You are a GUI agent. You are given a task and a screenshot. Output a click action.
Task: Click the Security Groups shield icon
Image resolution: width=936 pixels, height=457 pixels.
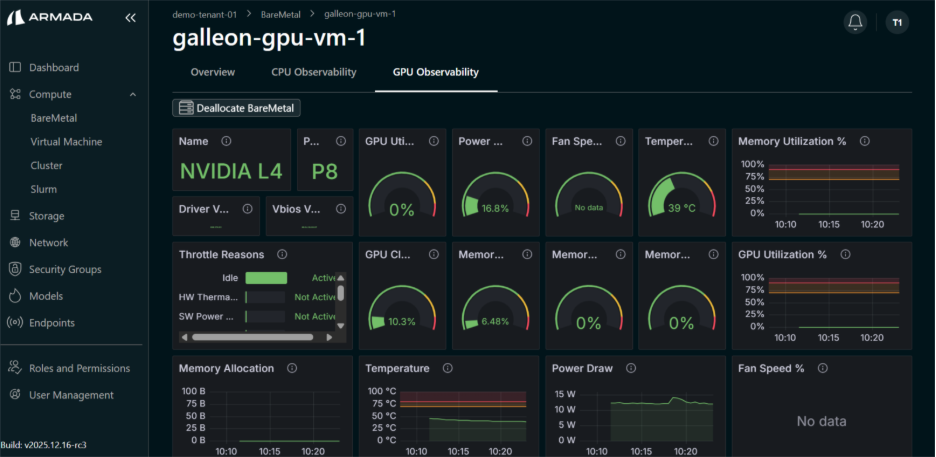[16, 269]
